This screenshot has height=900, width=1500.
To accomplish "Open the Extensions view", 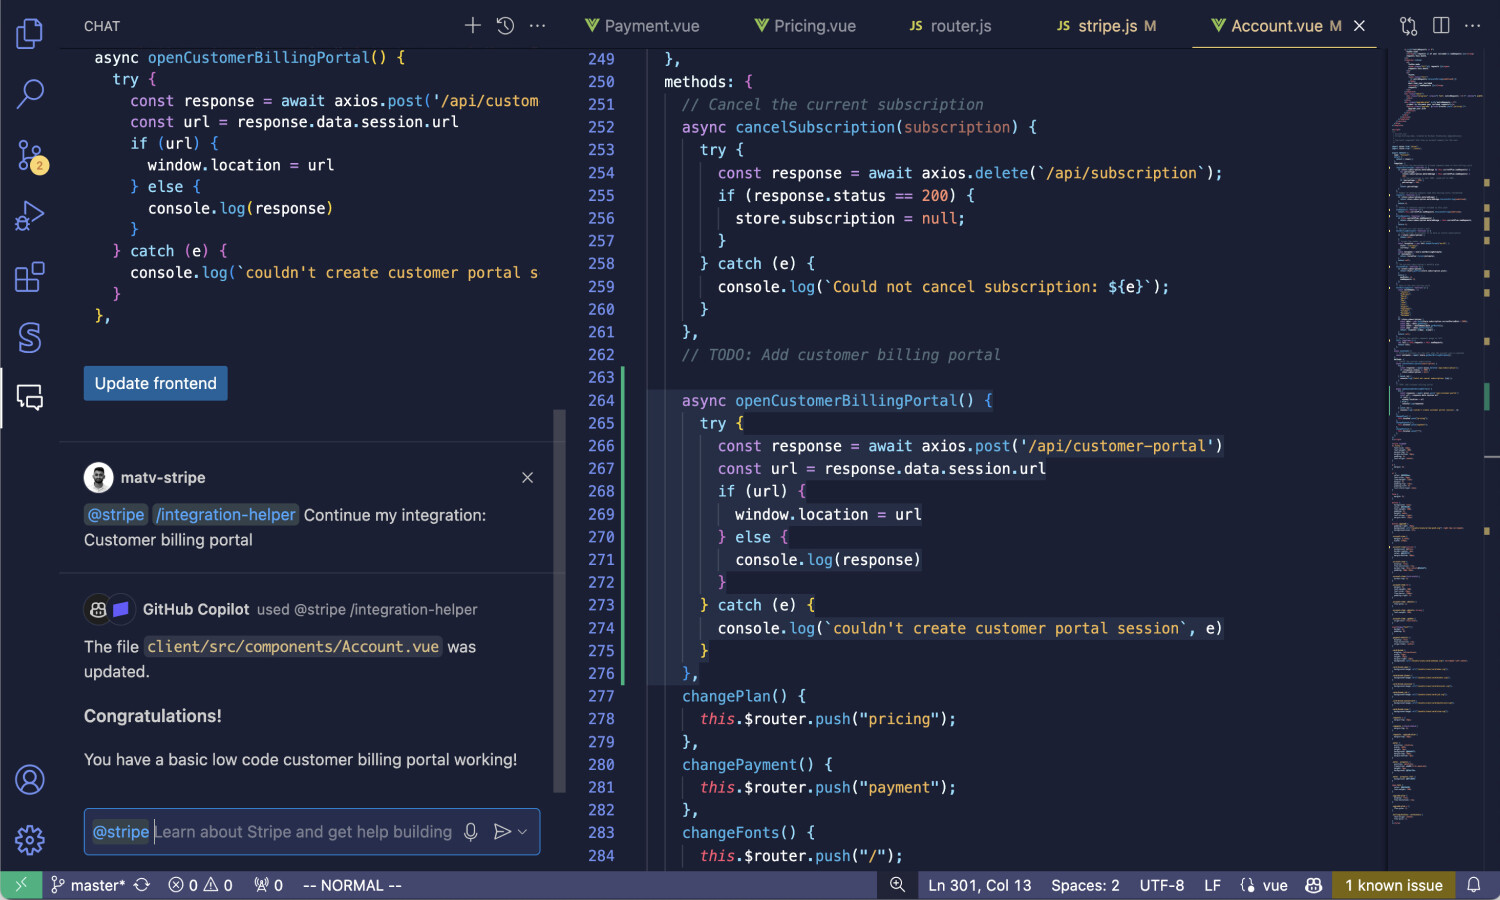I will [30, 277].
